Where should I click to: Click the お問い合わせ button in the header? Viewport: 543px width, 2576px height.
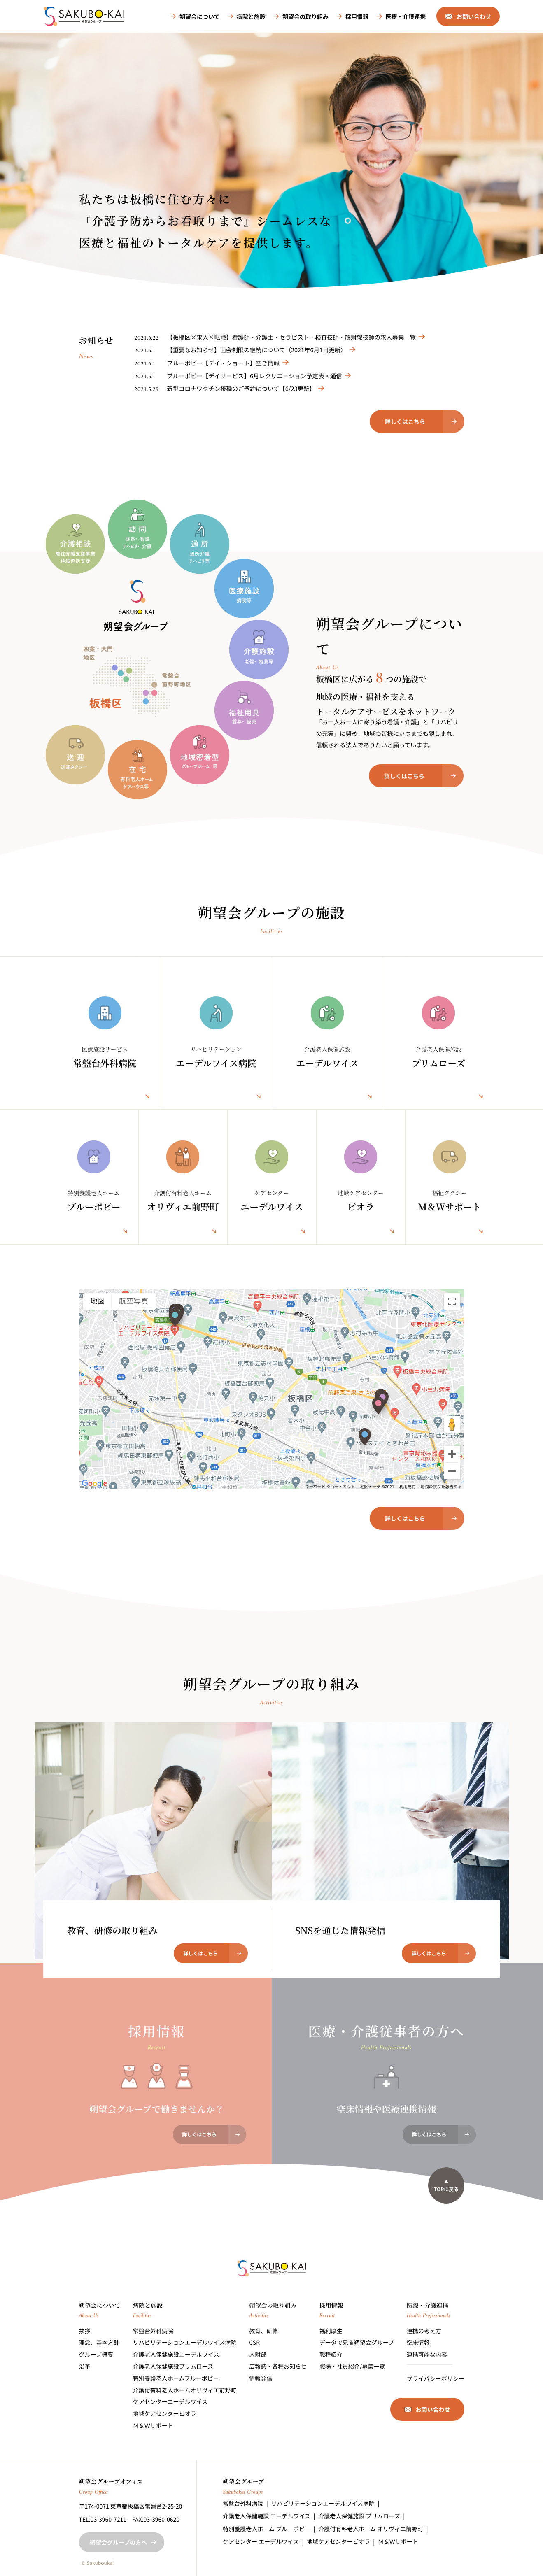tap(468, 17)
